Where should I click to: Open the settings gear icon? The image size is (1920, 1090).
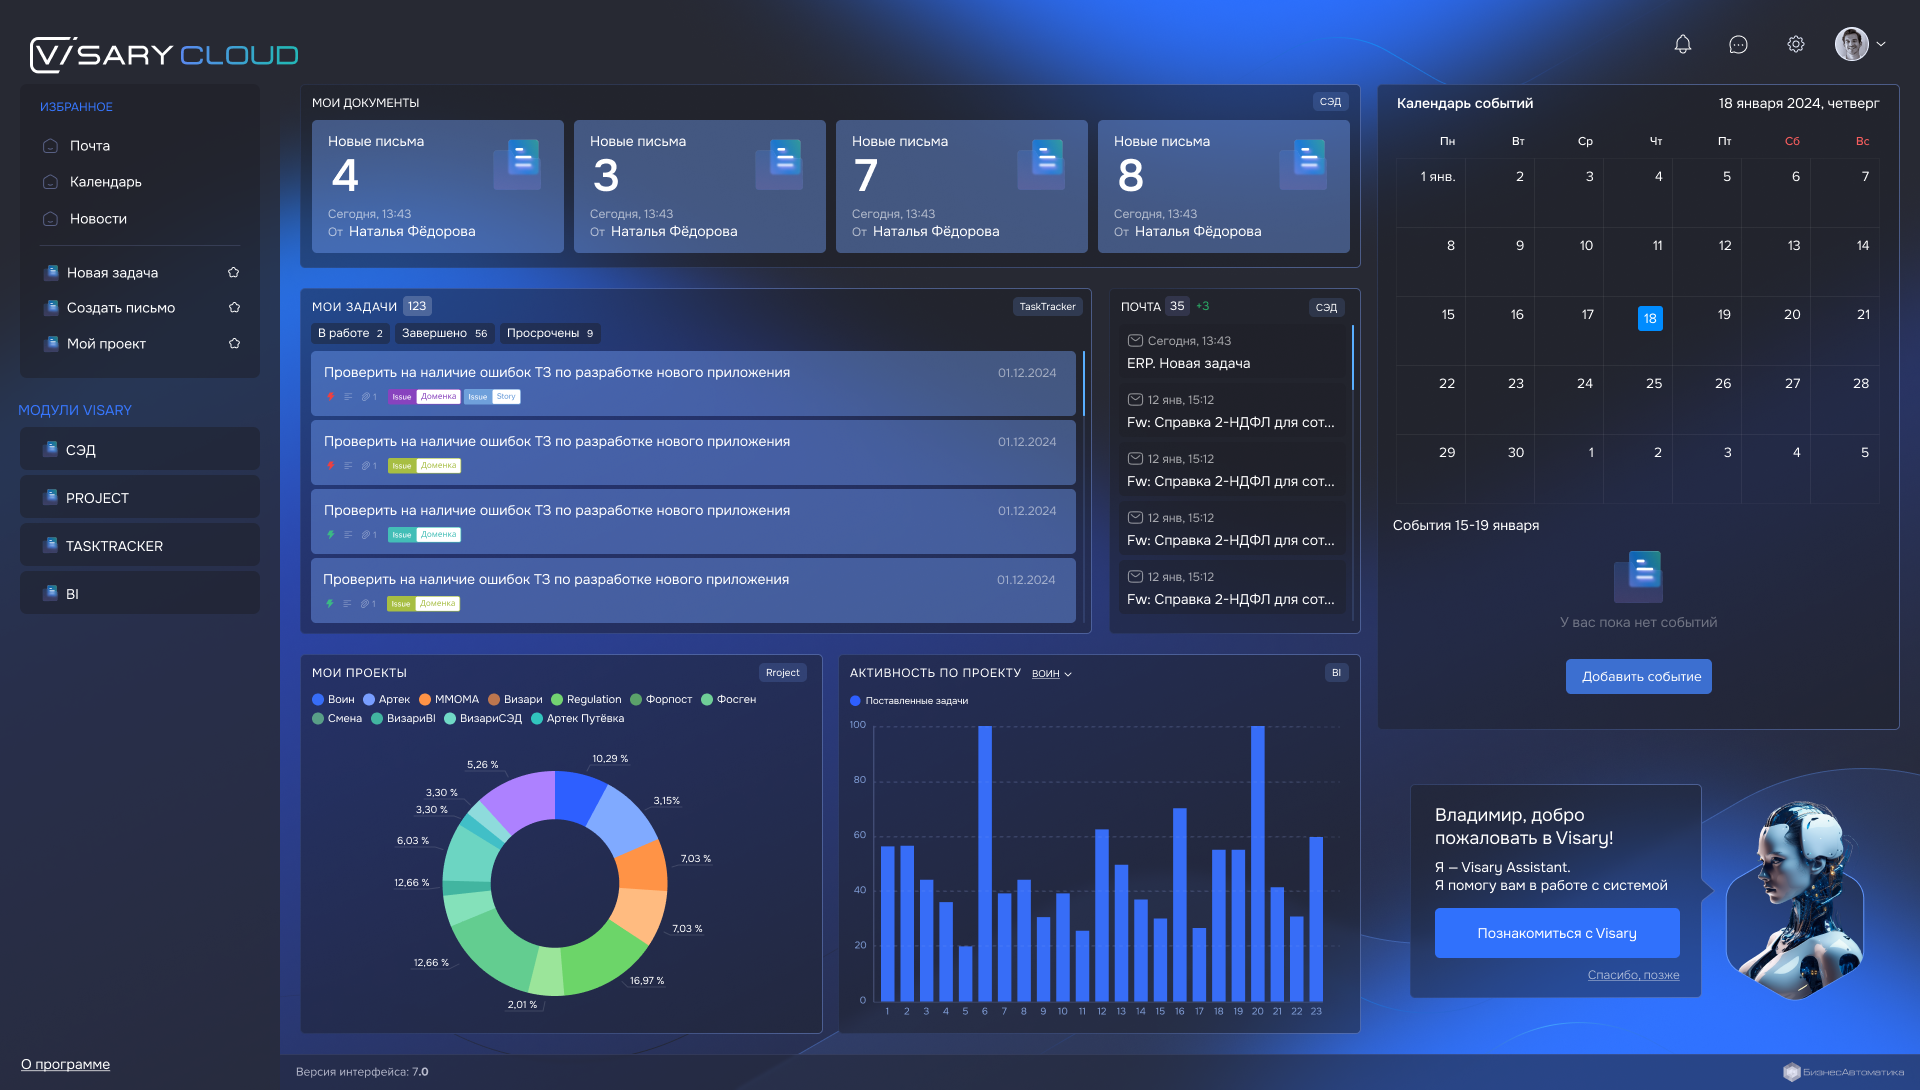tap(1796, 44)
